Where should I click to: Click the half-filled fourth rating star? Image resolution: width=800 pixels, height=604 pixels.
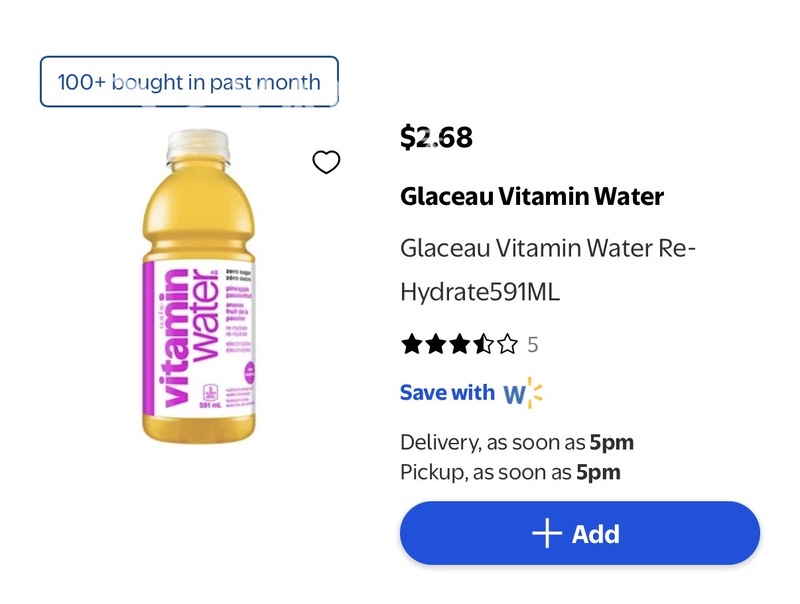(483, 345)
